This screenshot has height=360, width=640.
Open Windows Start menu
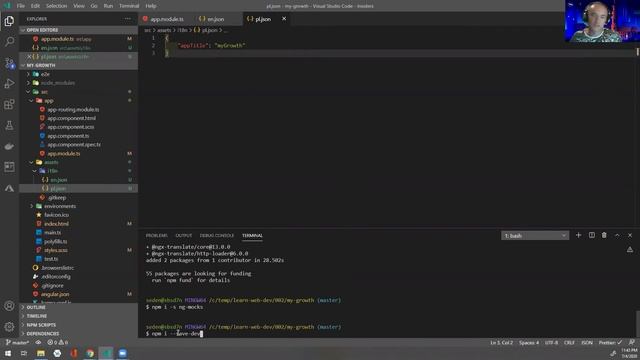(8, 353)
